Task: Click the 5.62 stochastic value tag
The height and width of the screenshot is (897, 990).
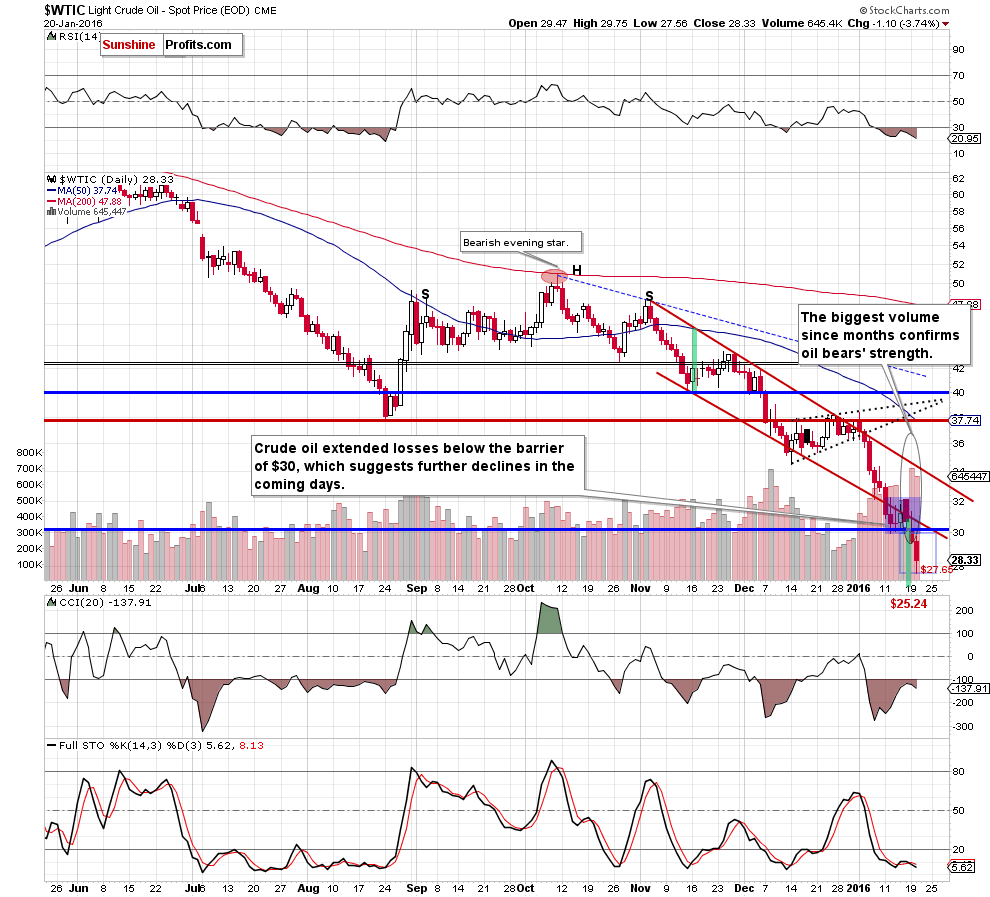Action: click(962, 867)
